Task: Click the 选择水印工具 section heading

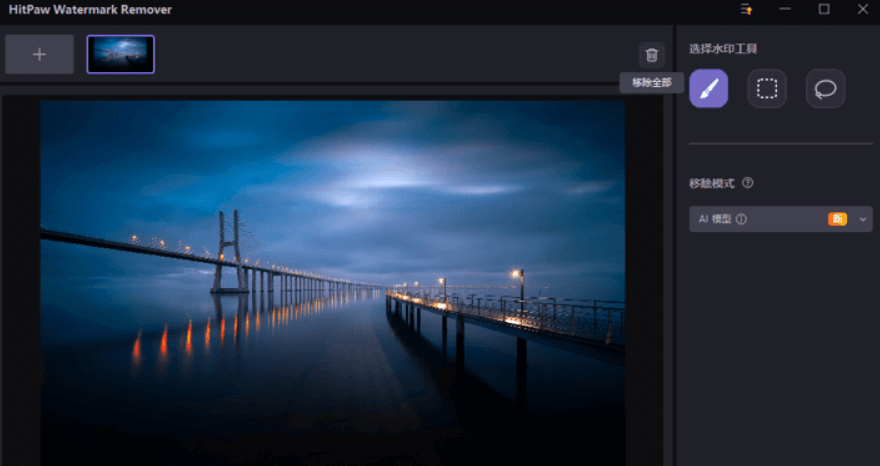Action: (722, 49)
